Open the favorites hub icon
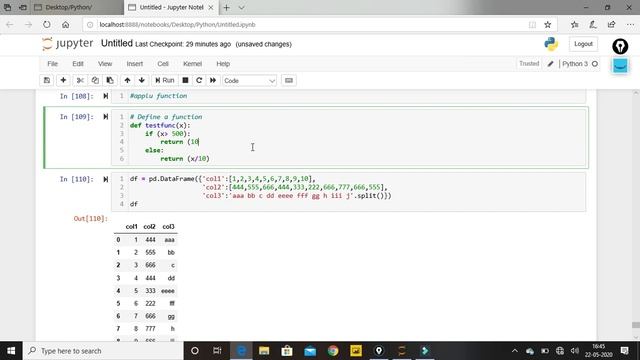The height and width of the screenshot is (360, 640). (575, 24)
